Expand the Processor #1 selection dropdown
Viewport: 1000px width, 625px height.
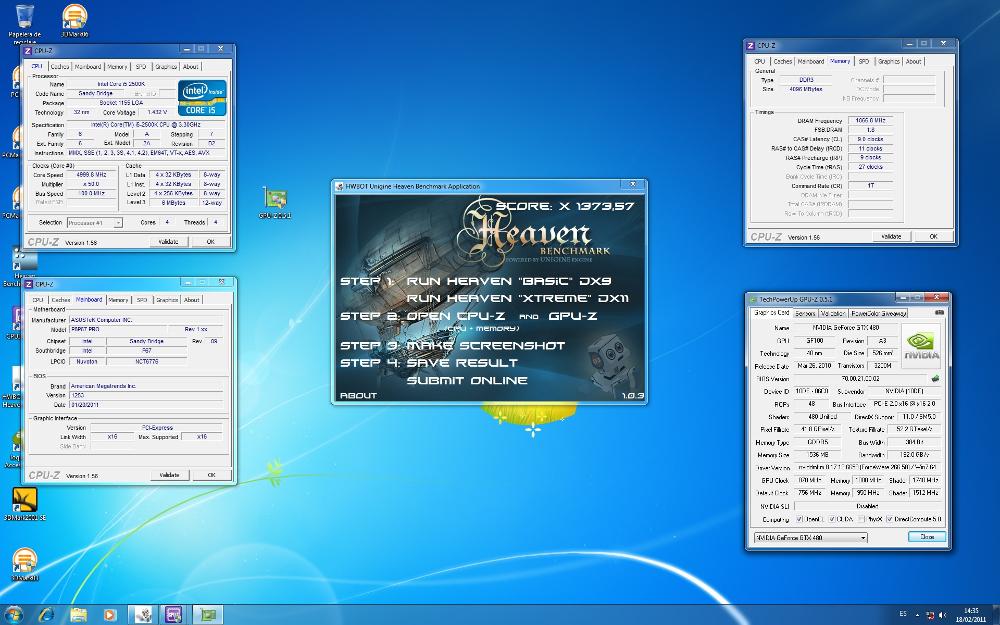coord(118,223)
